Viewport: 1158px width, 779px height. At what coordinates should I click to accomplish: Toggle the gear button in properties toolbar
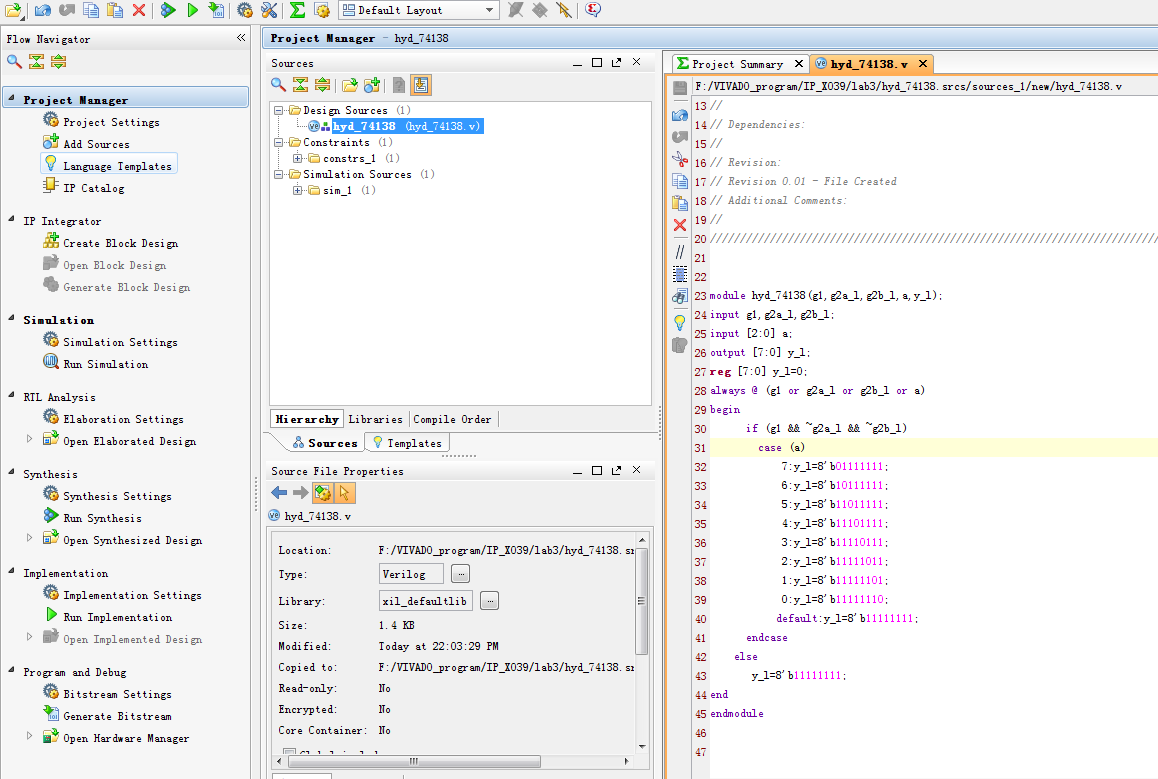322,493
